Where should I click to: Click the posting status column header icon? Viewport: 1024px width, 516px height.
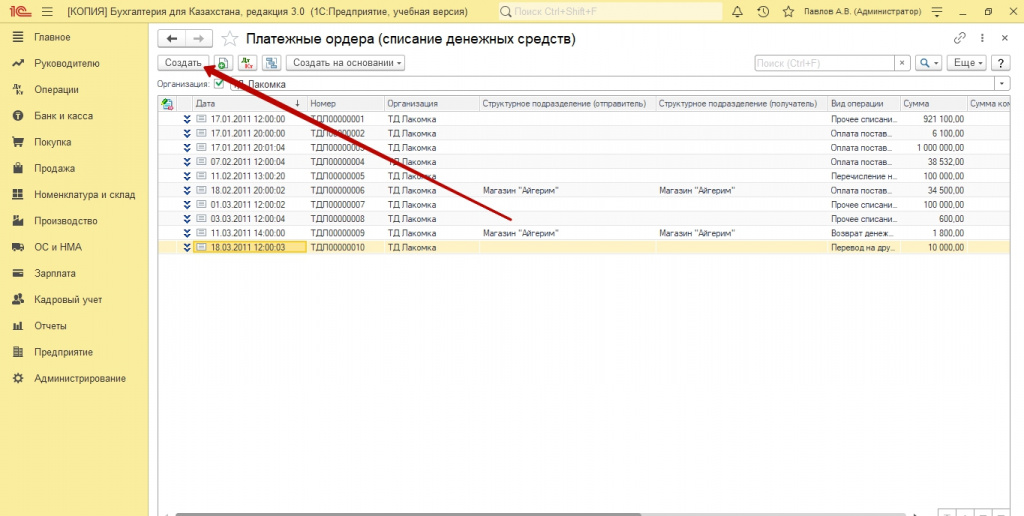pos(167,104)
